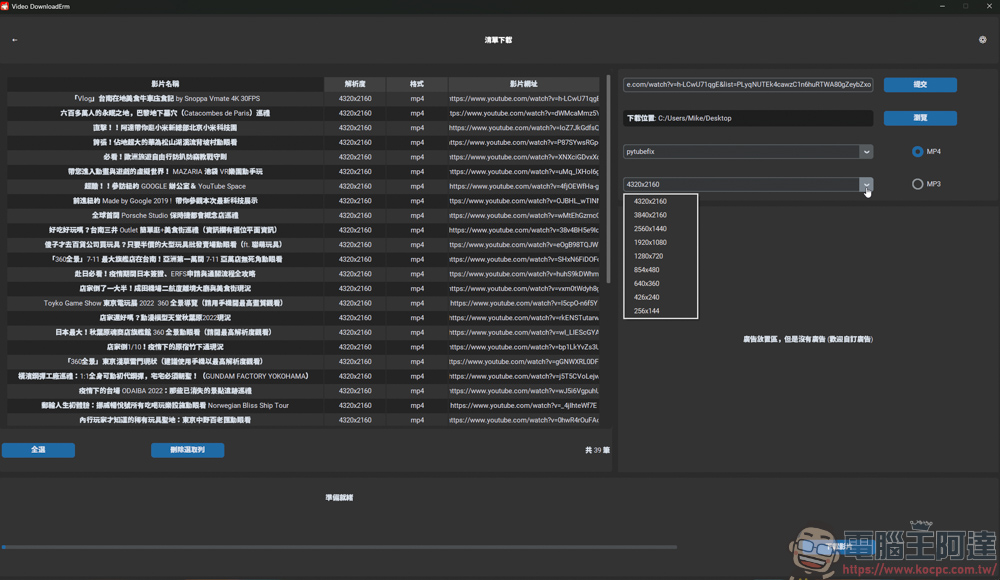Screen dimensions: 1000x580
Task: Select the MP4 radio button
Action: tap(917, 151)
